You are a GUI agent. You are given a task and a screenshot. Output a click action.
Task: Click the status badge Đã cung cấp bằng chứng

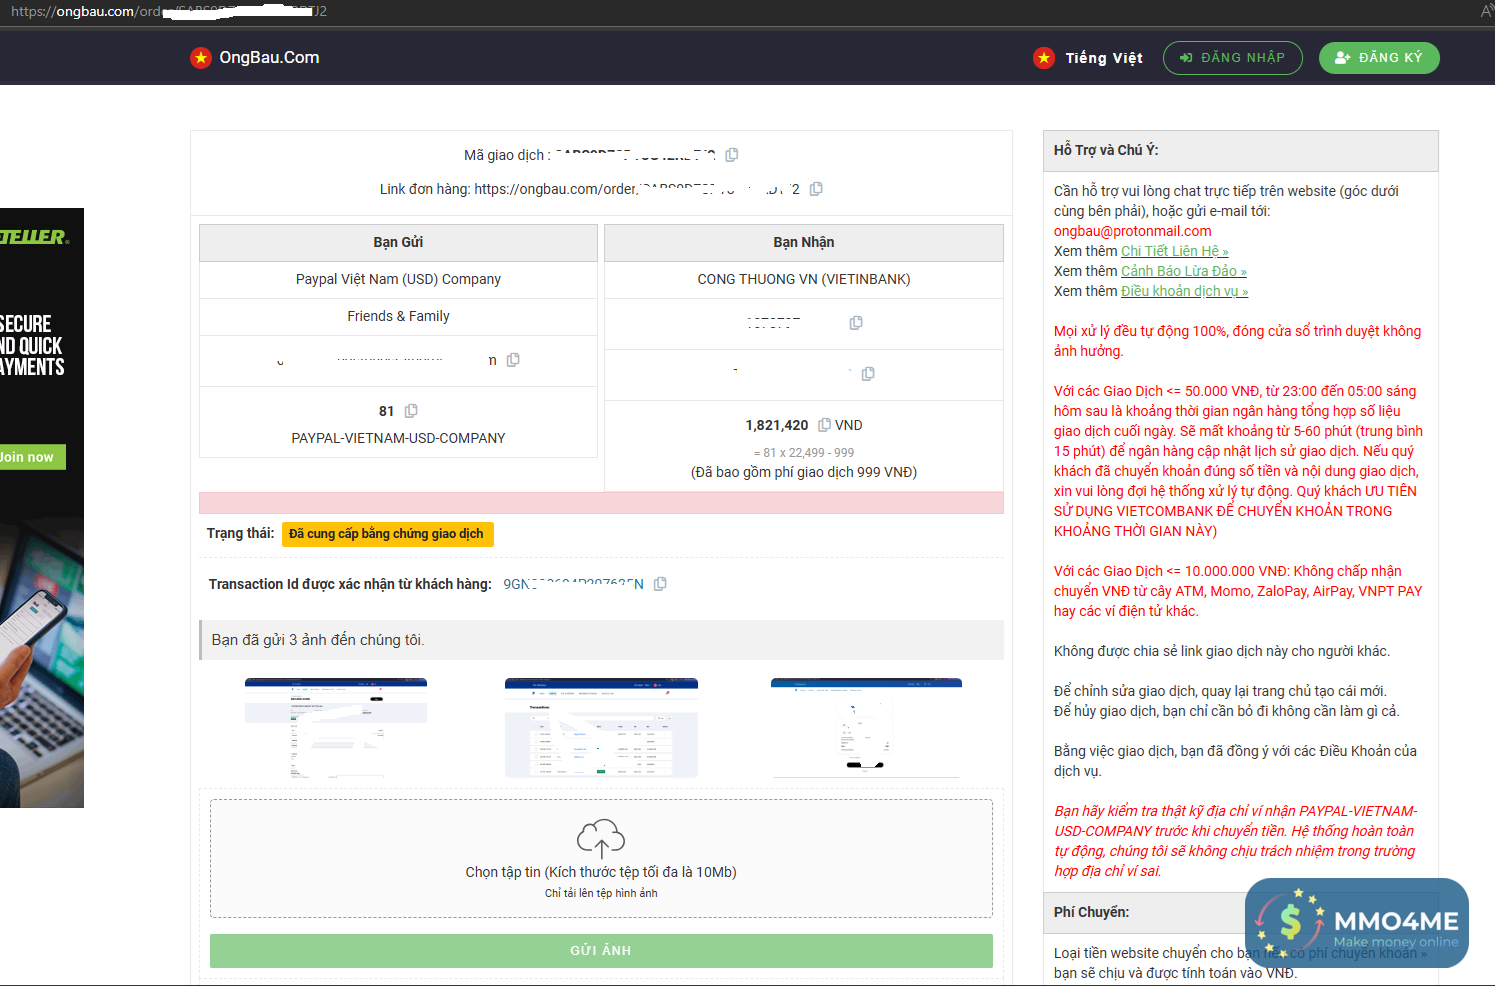tap(388, 534)
